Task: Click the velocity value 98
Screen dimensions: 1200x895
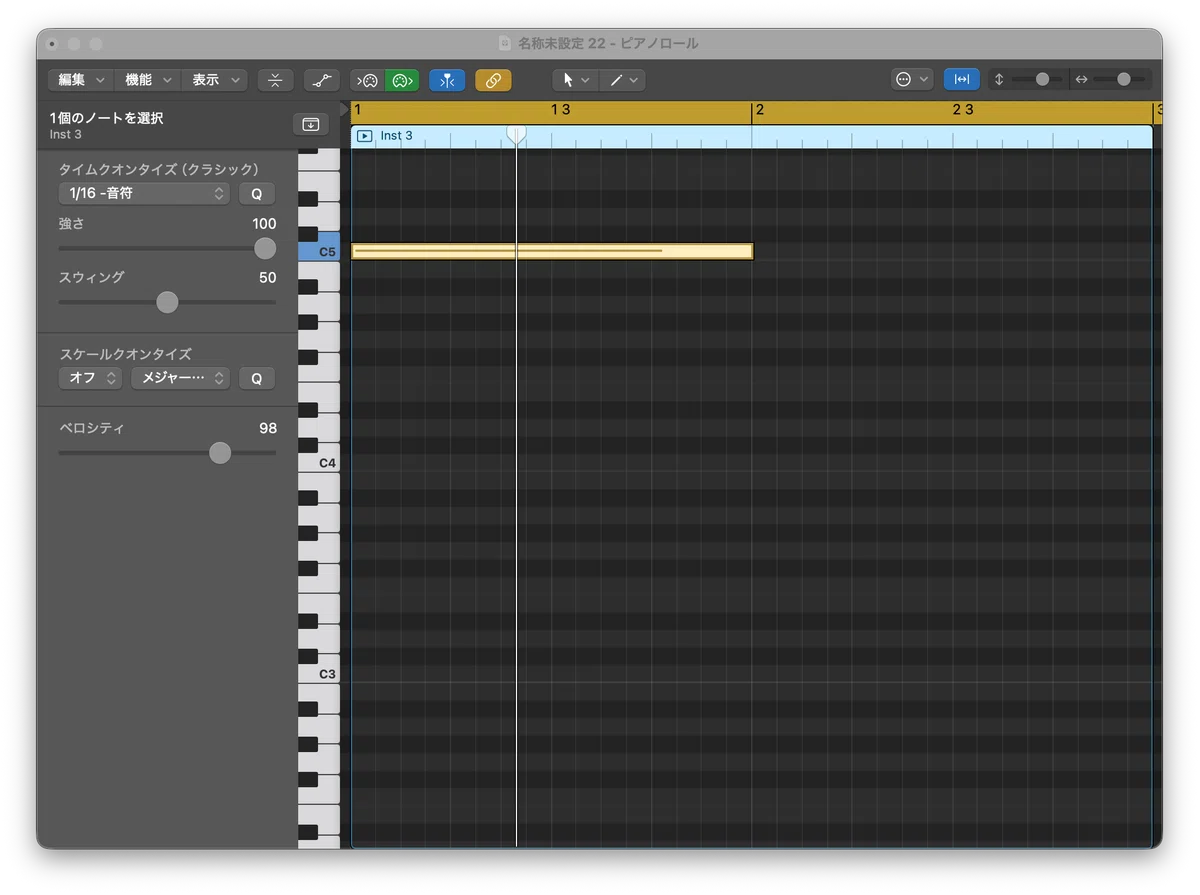Action: point(267,428)
